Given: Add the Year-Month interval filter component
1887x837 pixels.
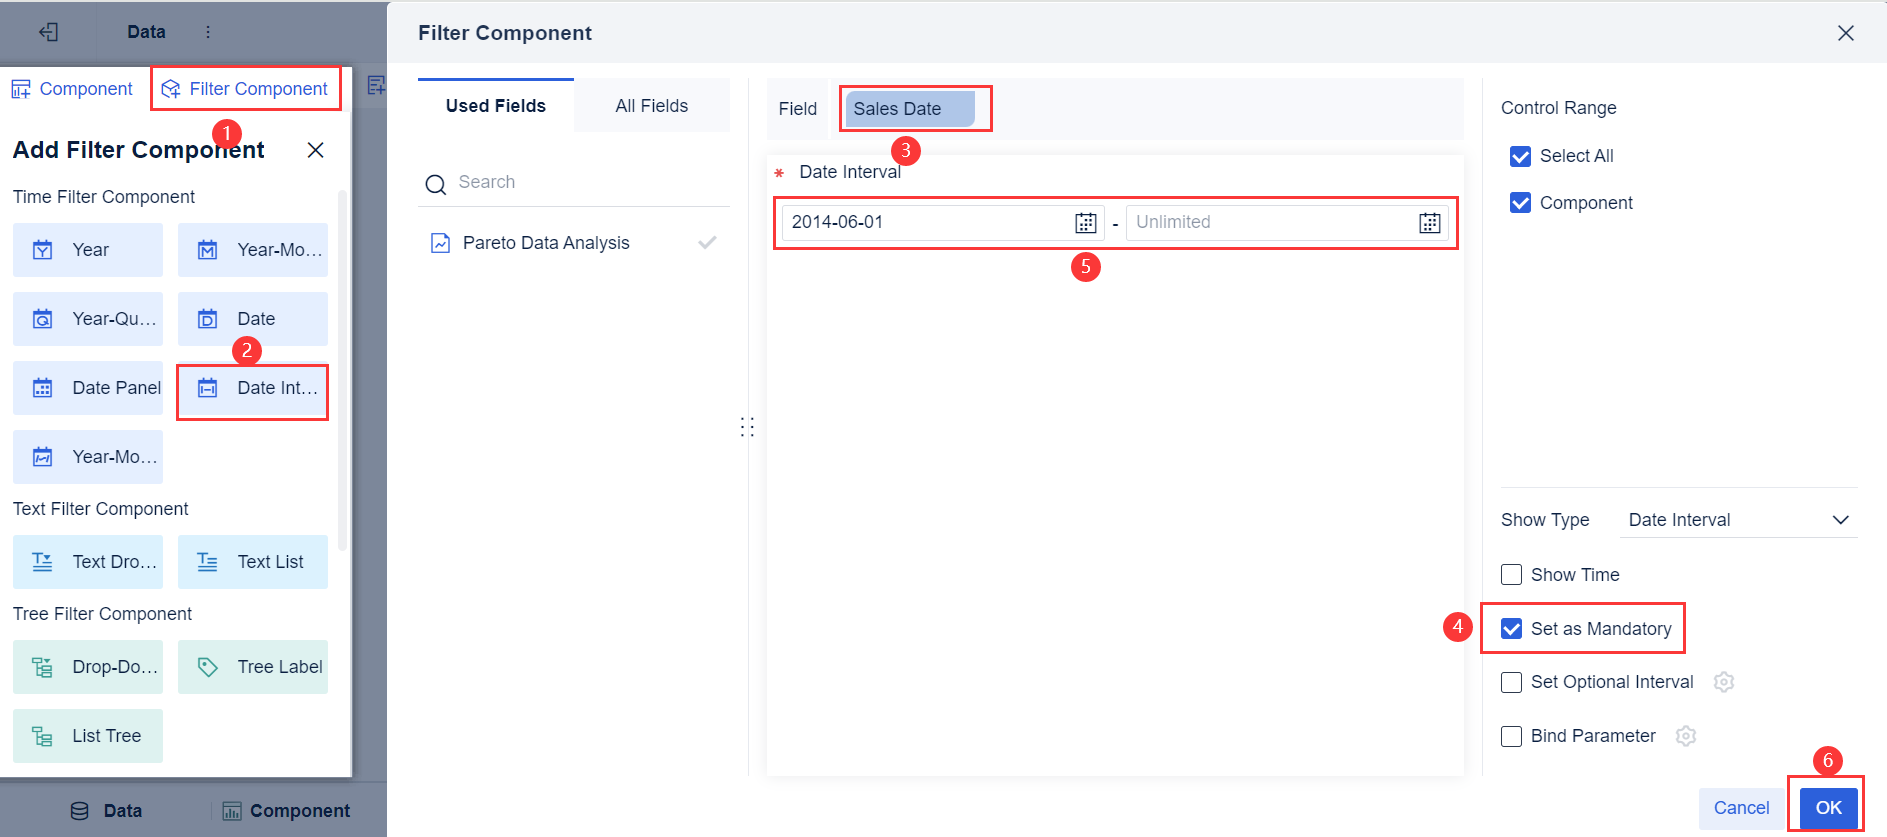Looking at the screenshot, I should (x=88, y=457).
